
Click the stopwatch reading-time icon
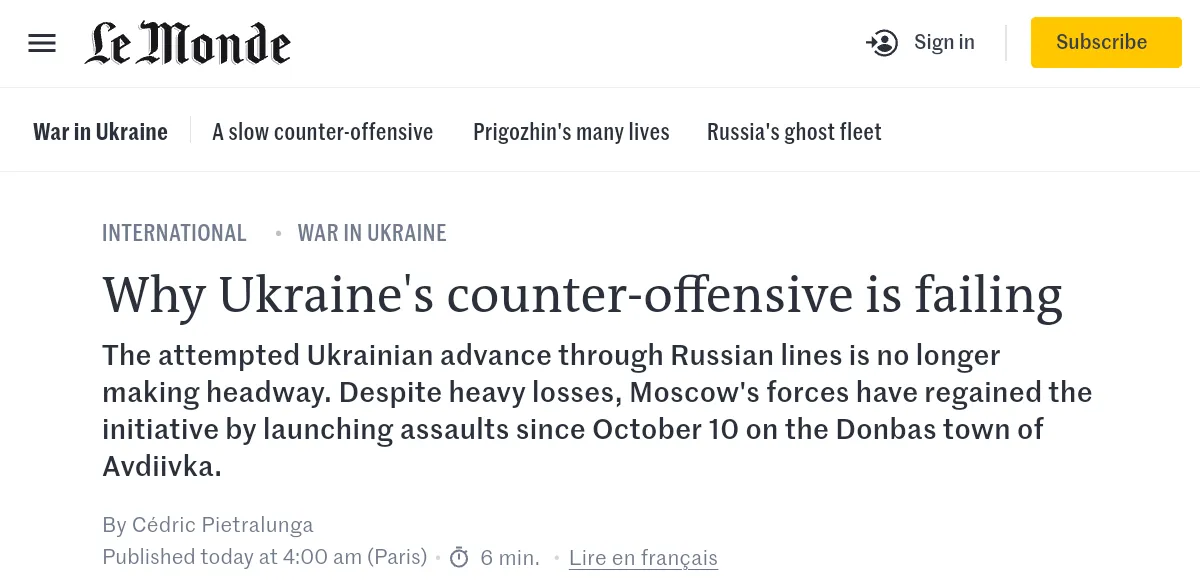(x=459, y=557)
